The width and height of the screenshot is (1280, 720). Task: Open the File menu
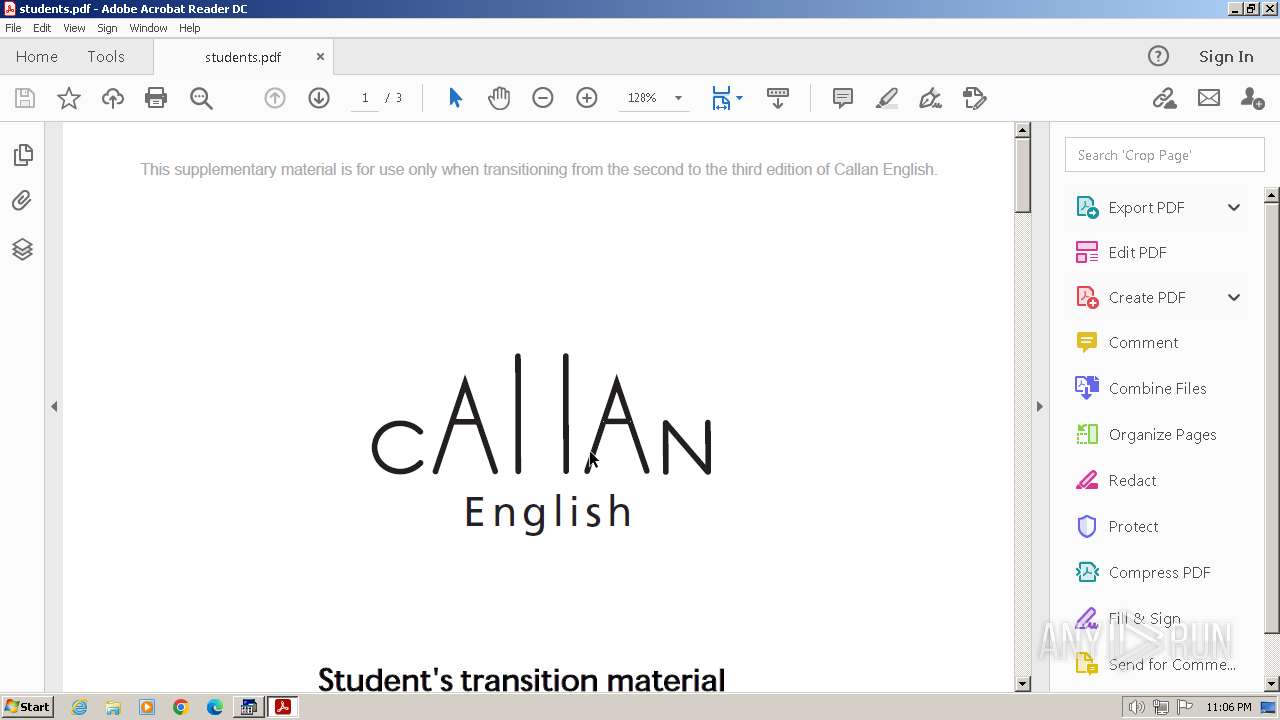(x=13, y=28)
